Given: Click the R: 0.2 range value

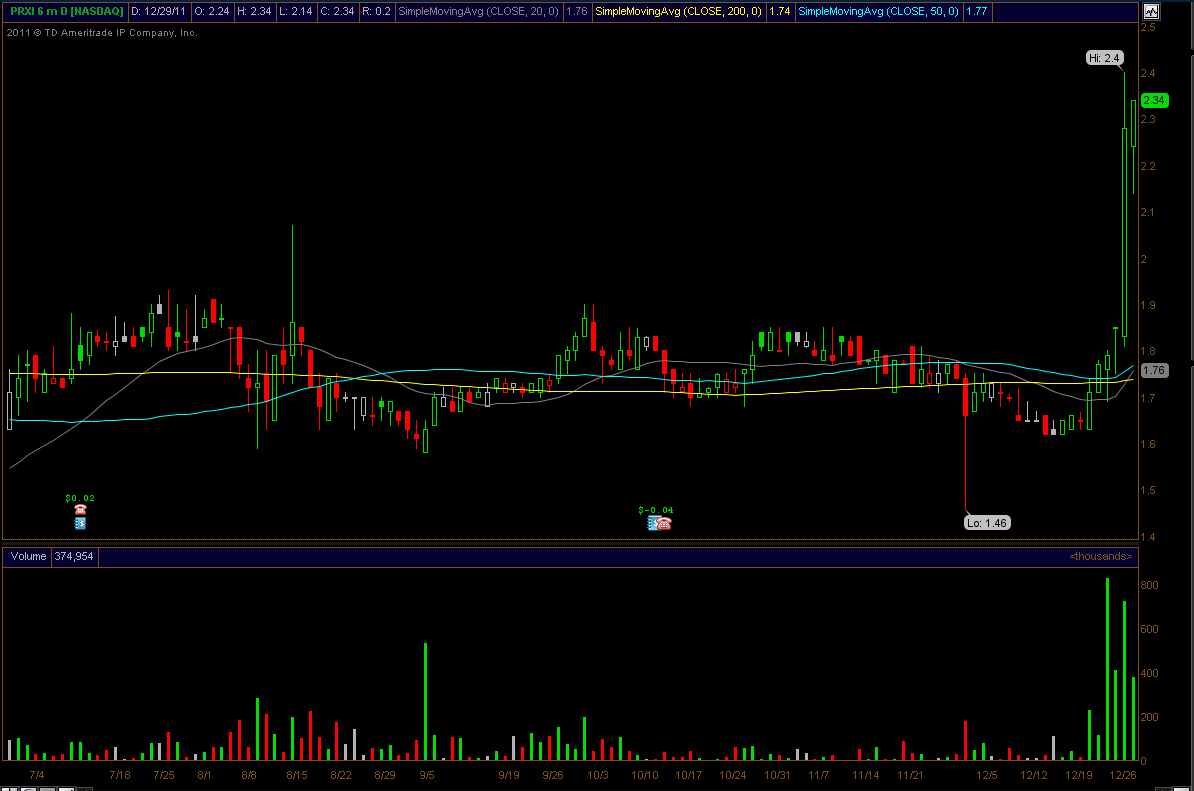Looking at the screenshot, I should coord(376,11).
